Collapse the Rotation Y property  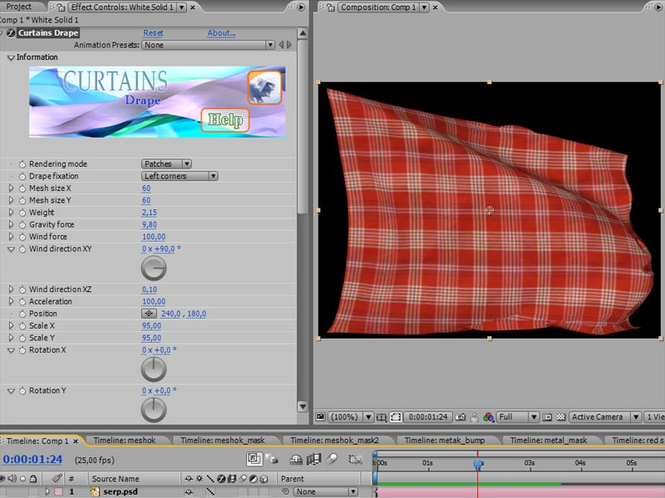click(x=11, y=391)
